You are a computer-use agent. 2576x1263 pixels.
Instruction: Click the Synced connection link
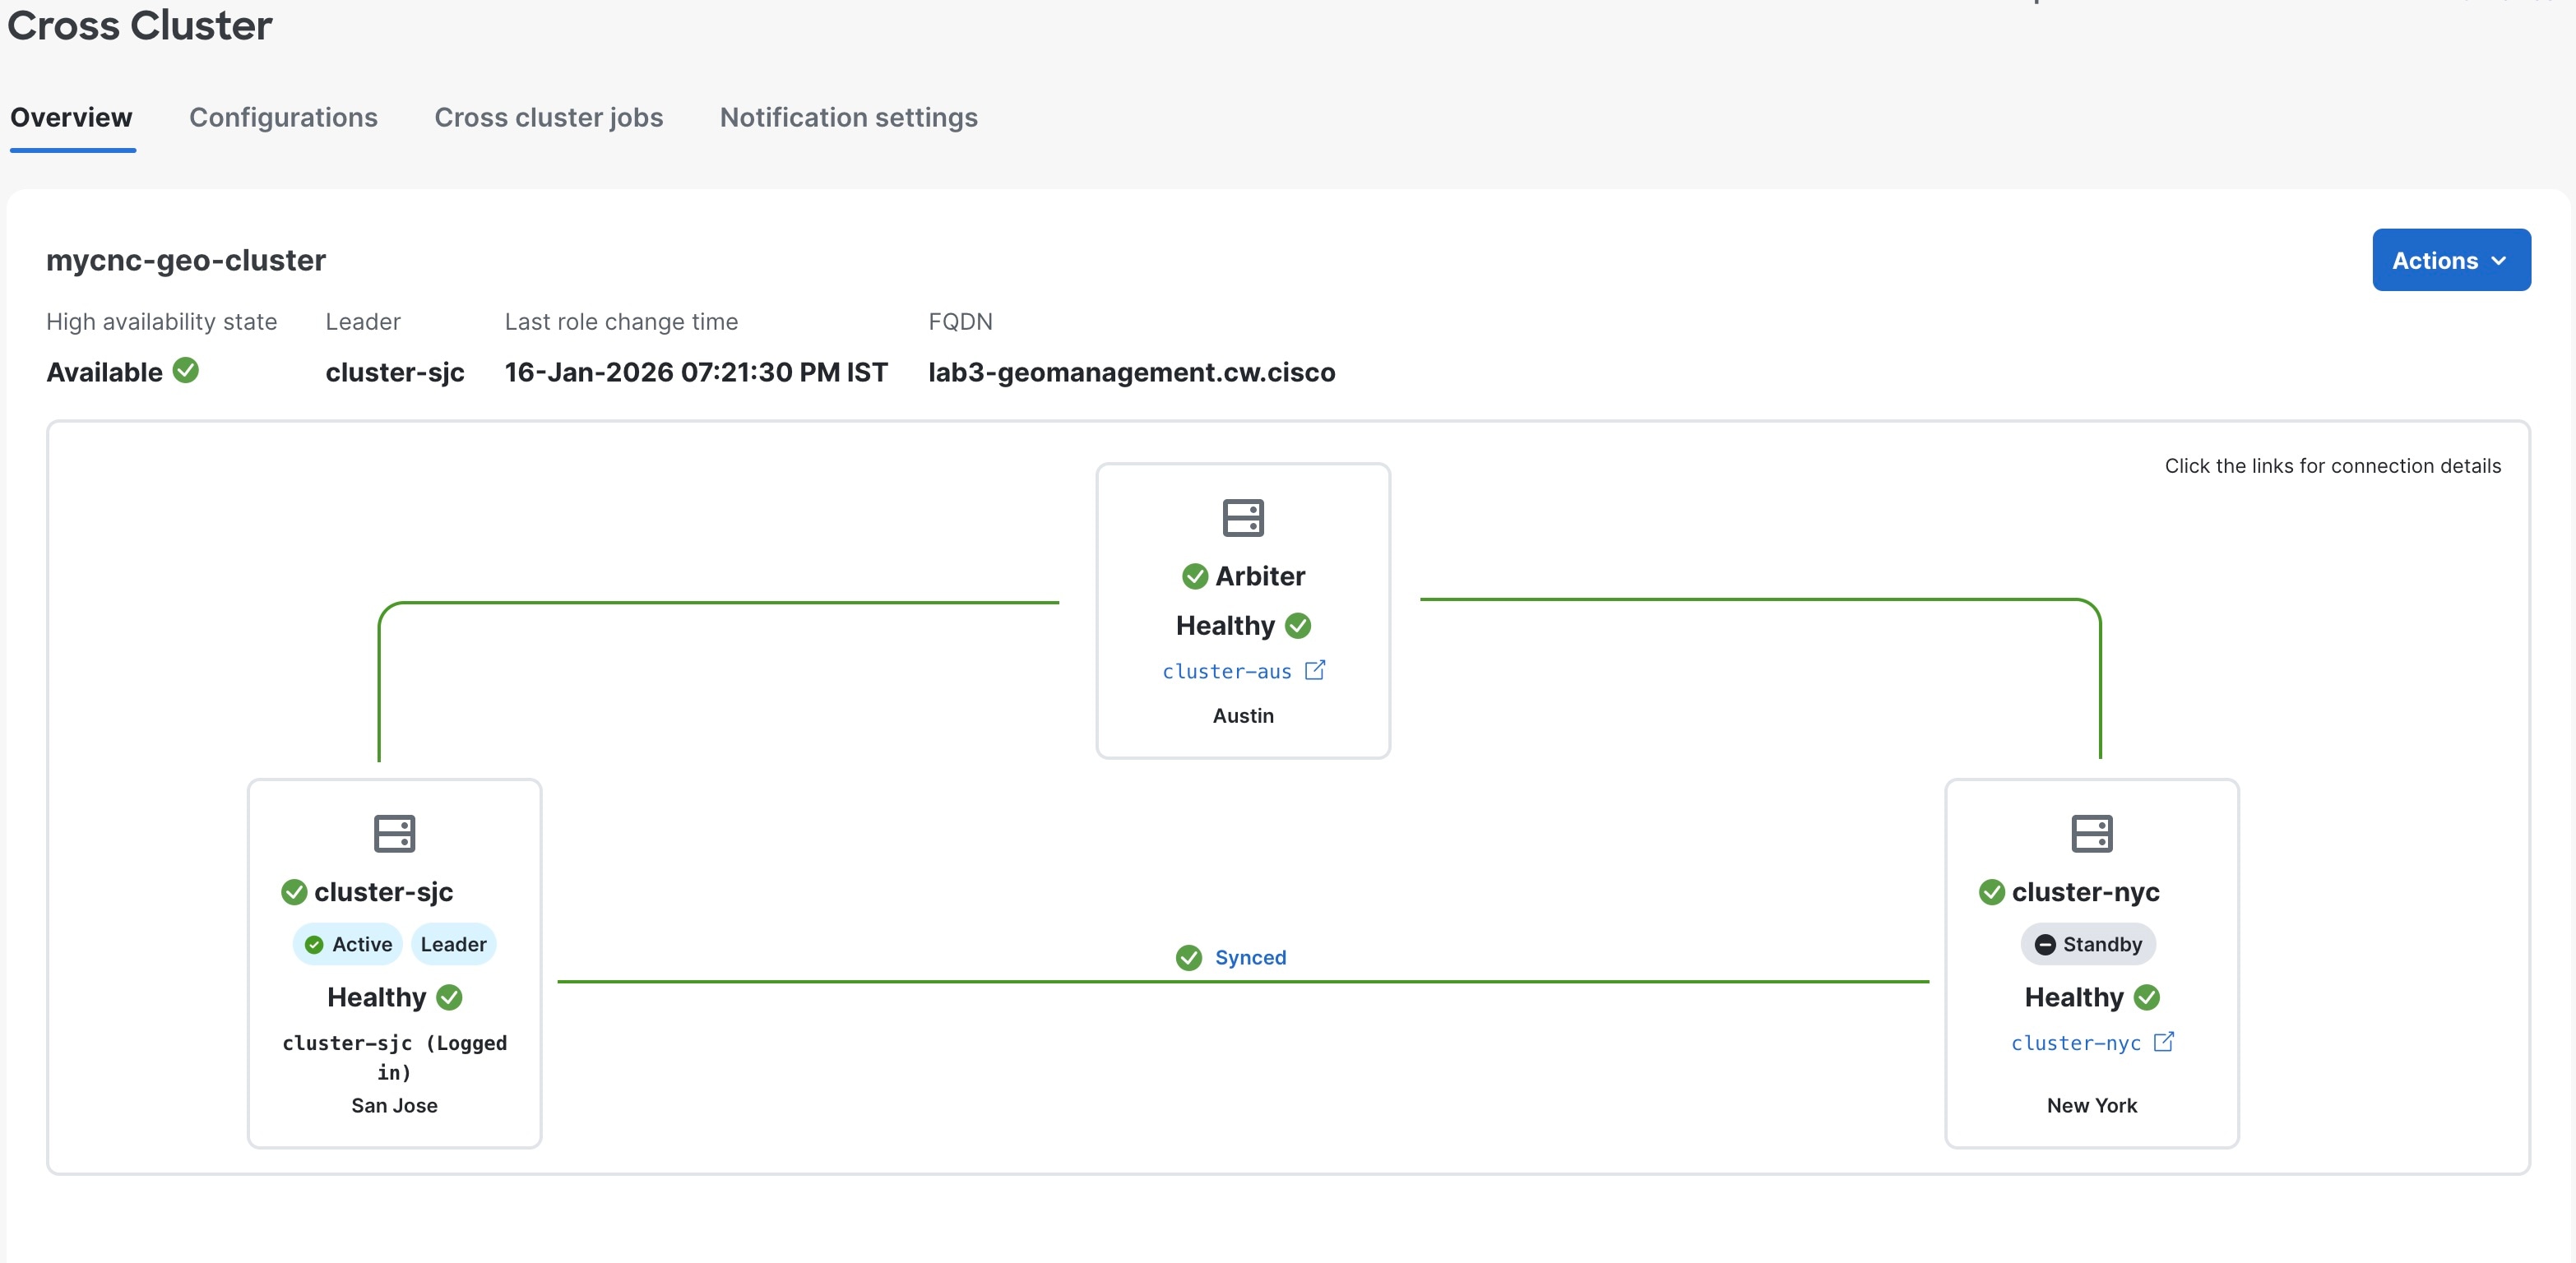tap(1250, 957)
